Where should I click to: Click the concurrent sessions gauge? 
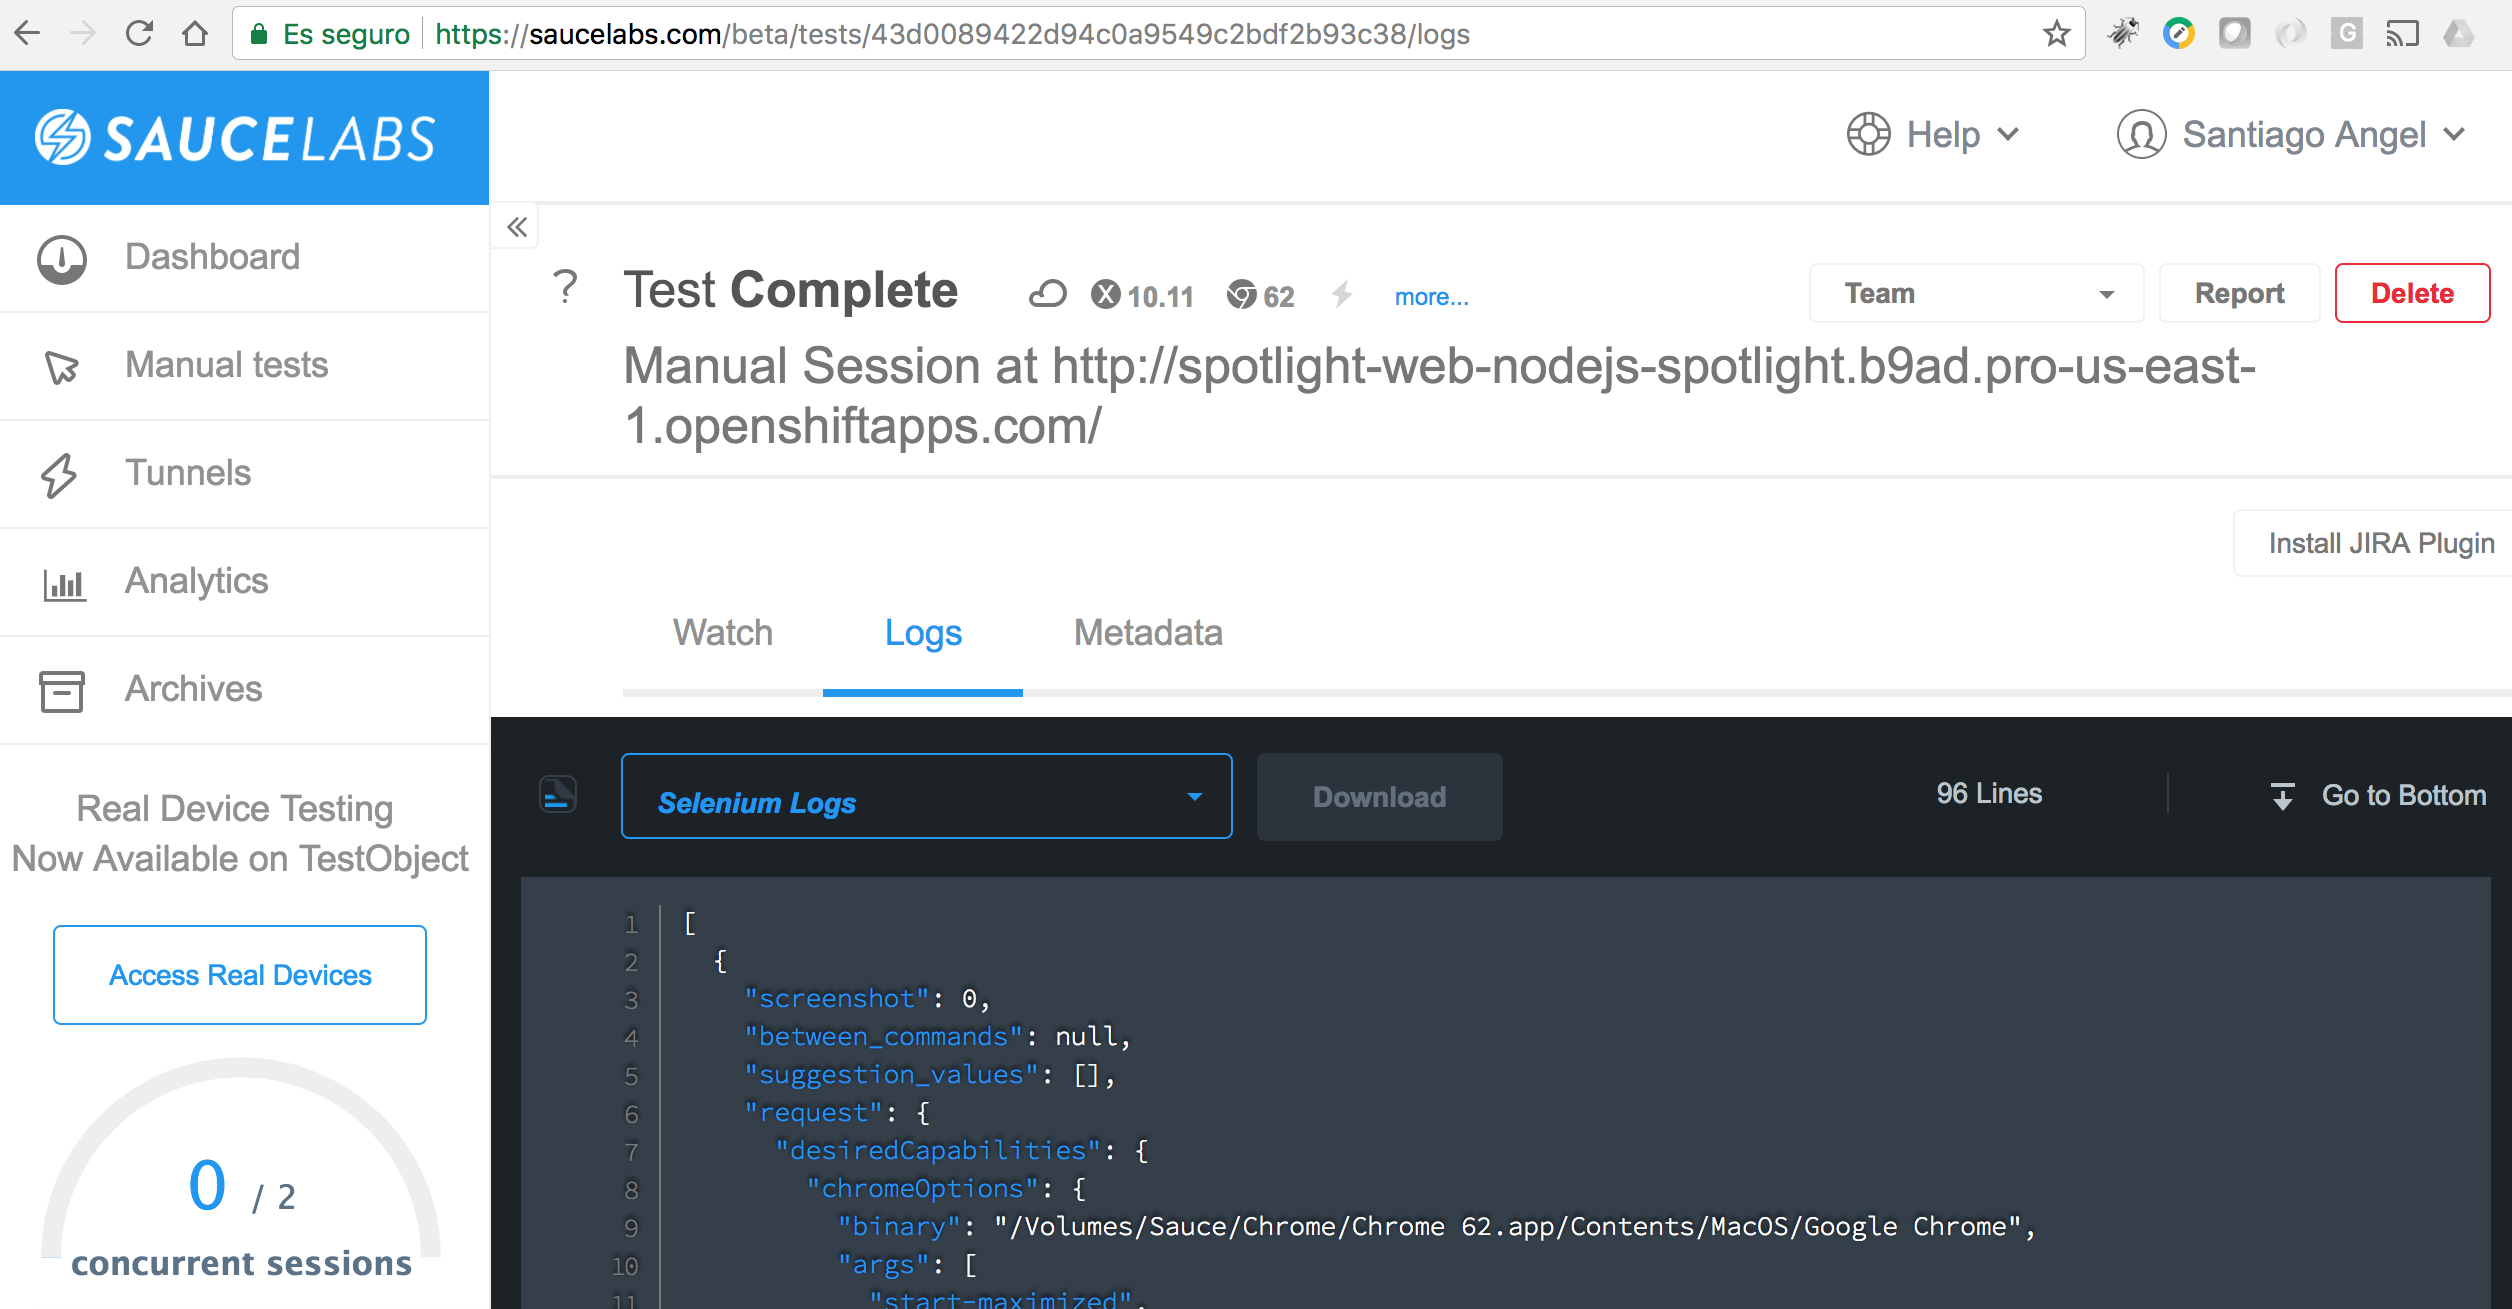coord(240,1170)
